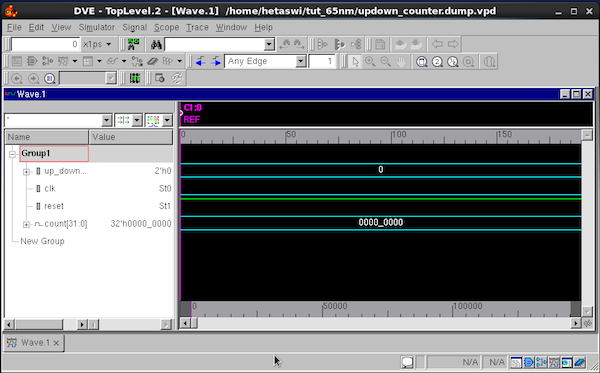
Task: Click the Value column header
Action: [131, 137]
